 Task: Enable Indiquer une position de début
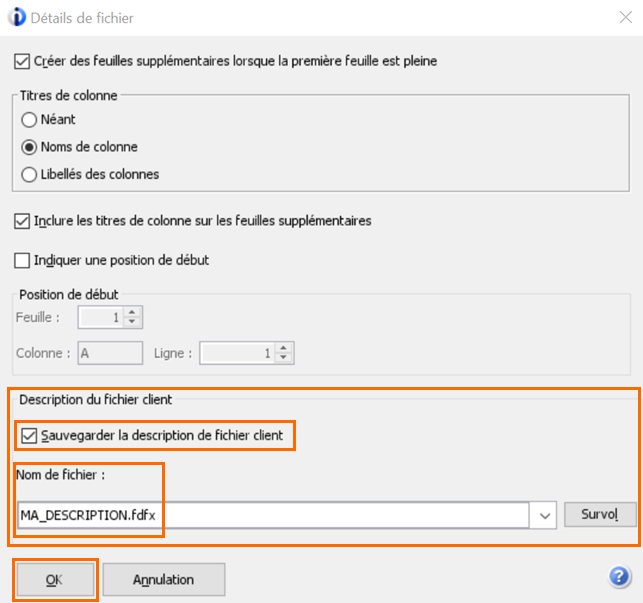tap(22, 260)
